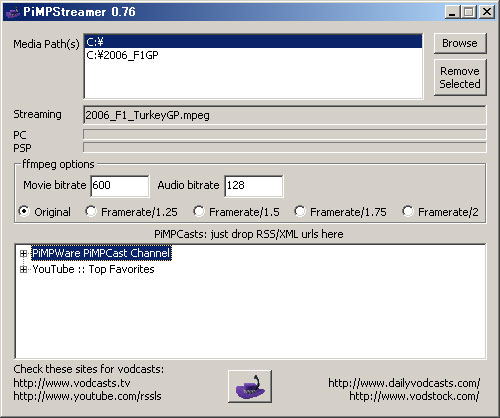The image size is (500, 418).
Task: Click the Remove Selected button
Action: (460, 77)
